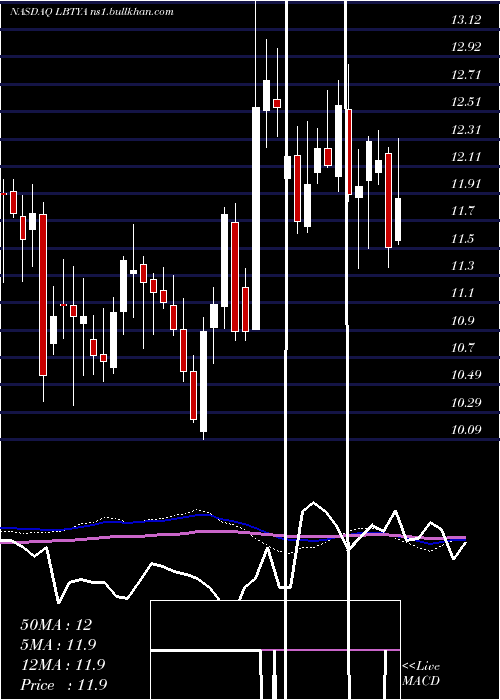The width and height of the screenshot is (500, 700).
Task: Click the 12.71 price axis label
Action: (466, 75)
